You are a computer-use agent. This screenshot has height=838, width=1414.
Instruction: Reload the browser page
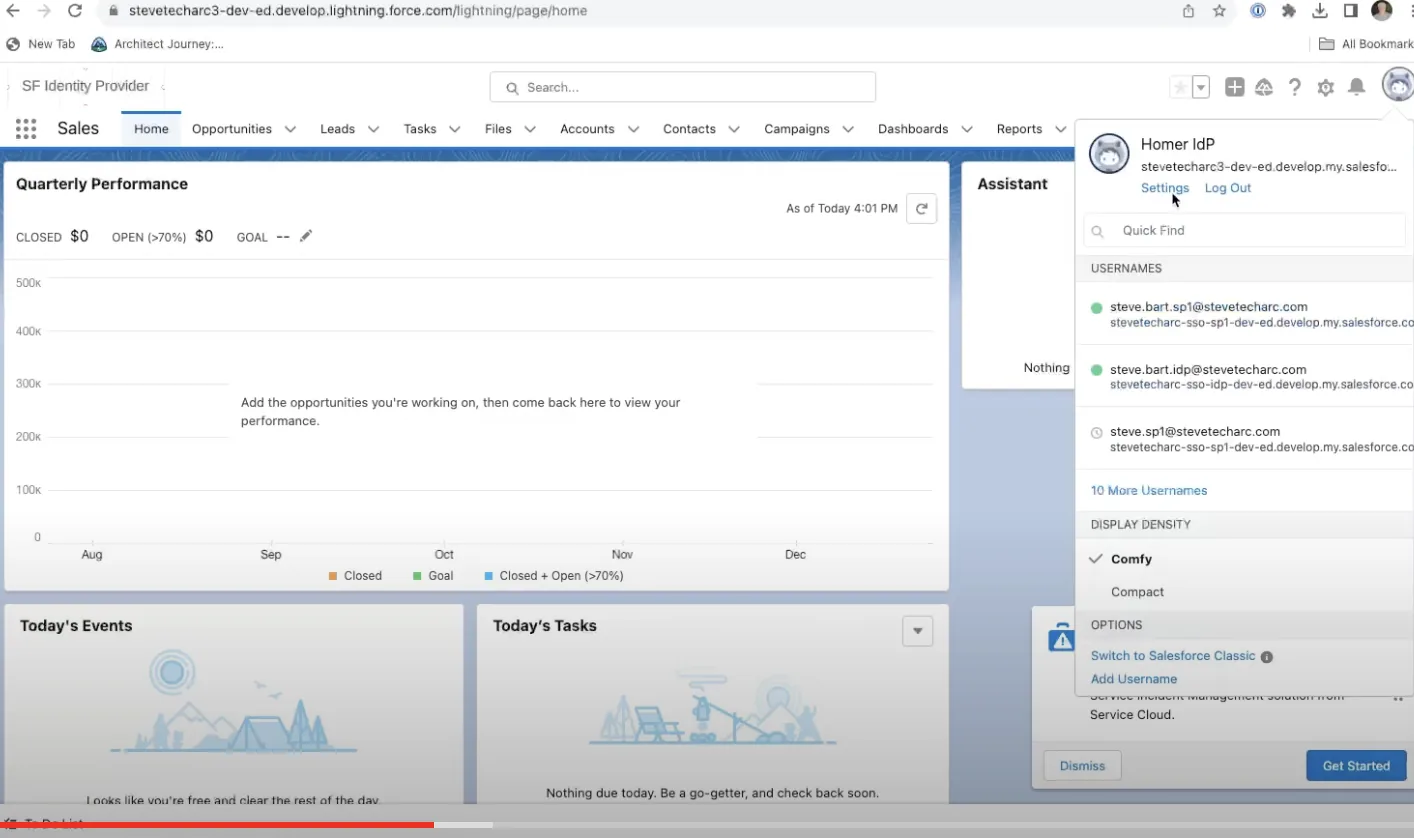point(75,11)
